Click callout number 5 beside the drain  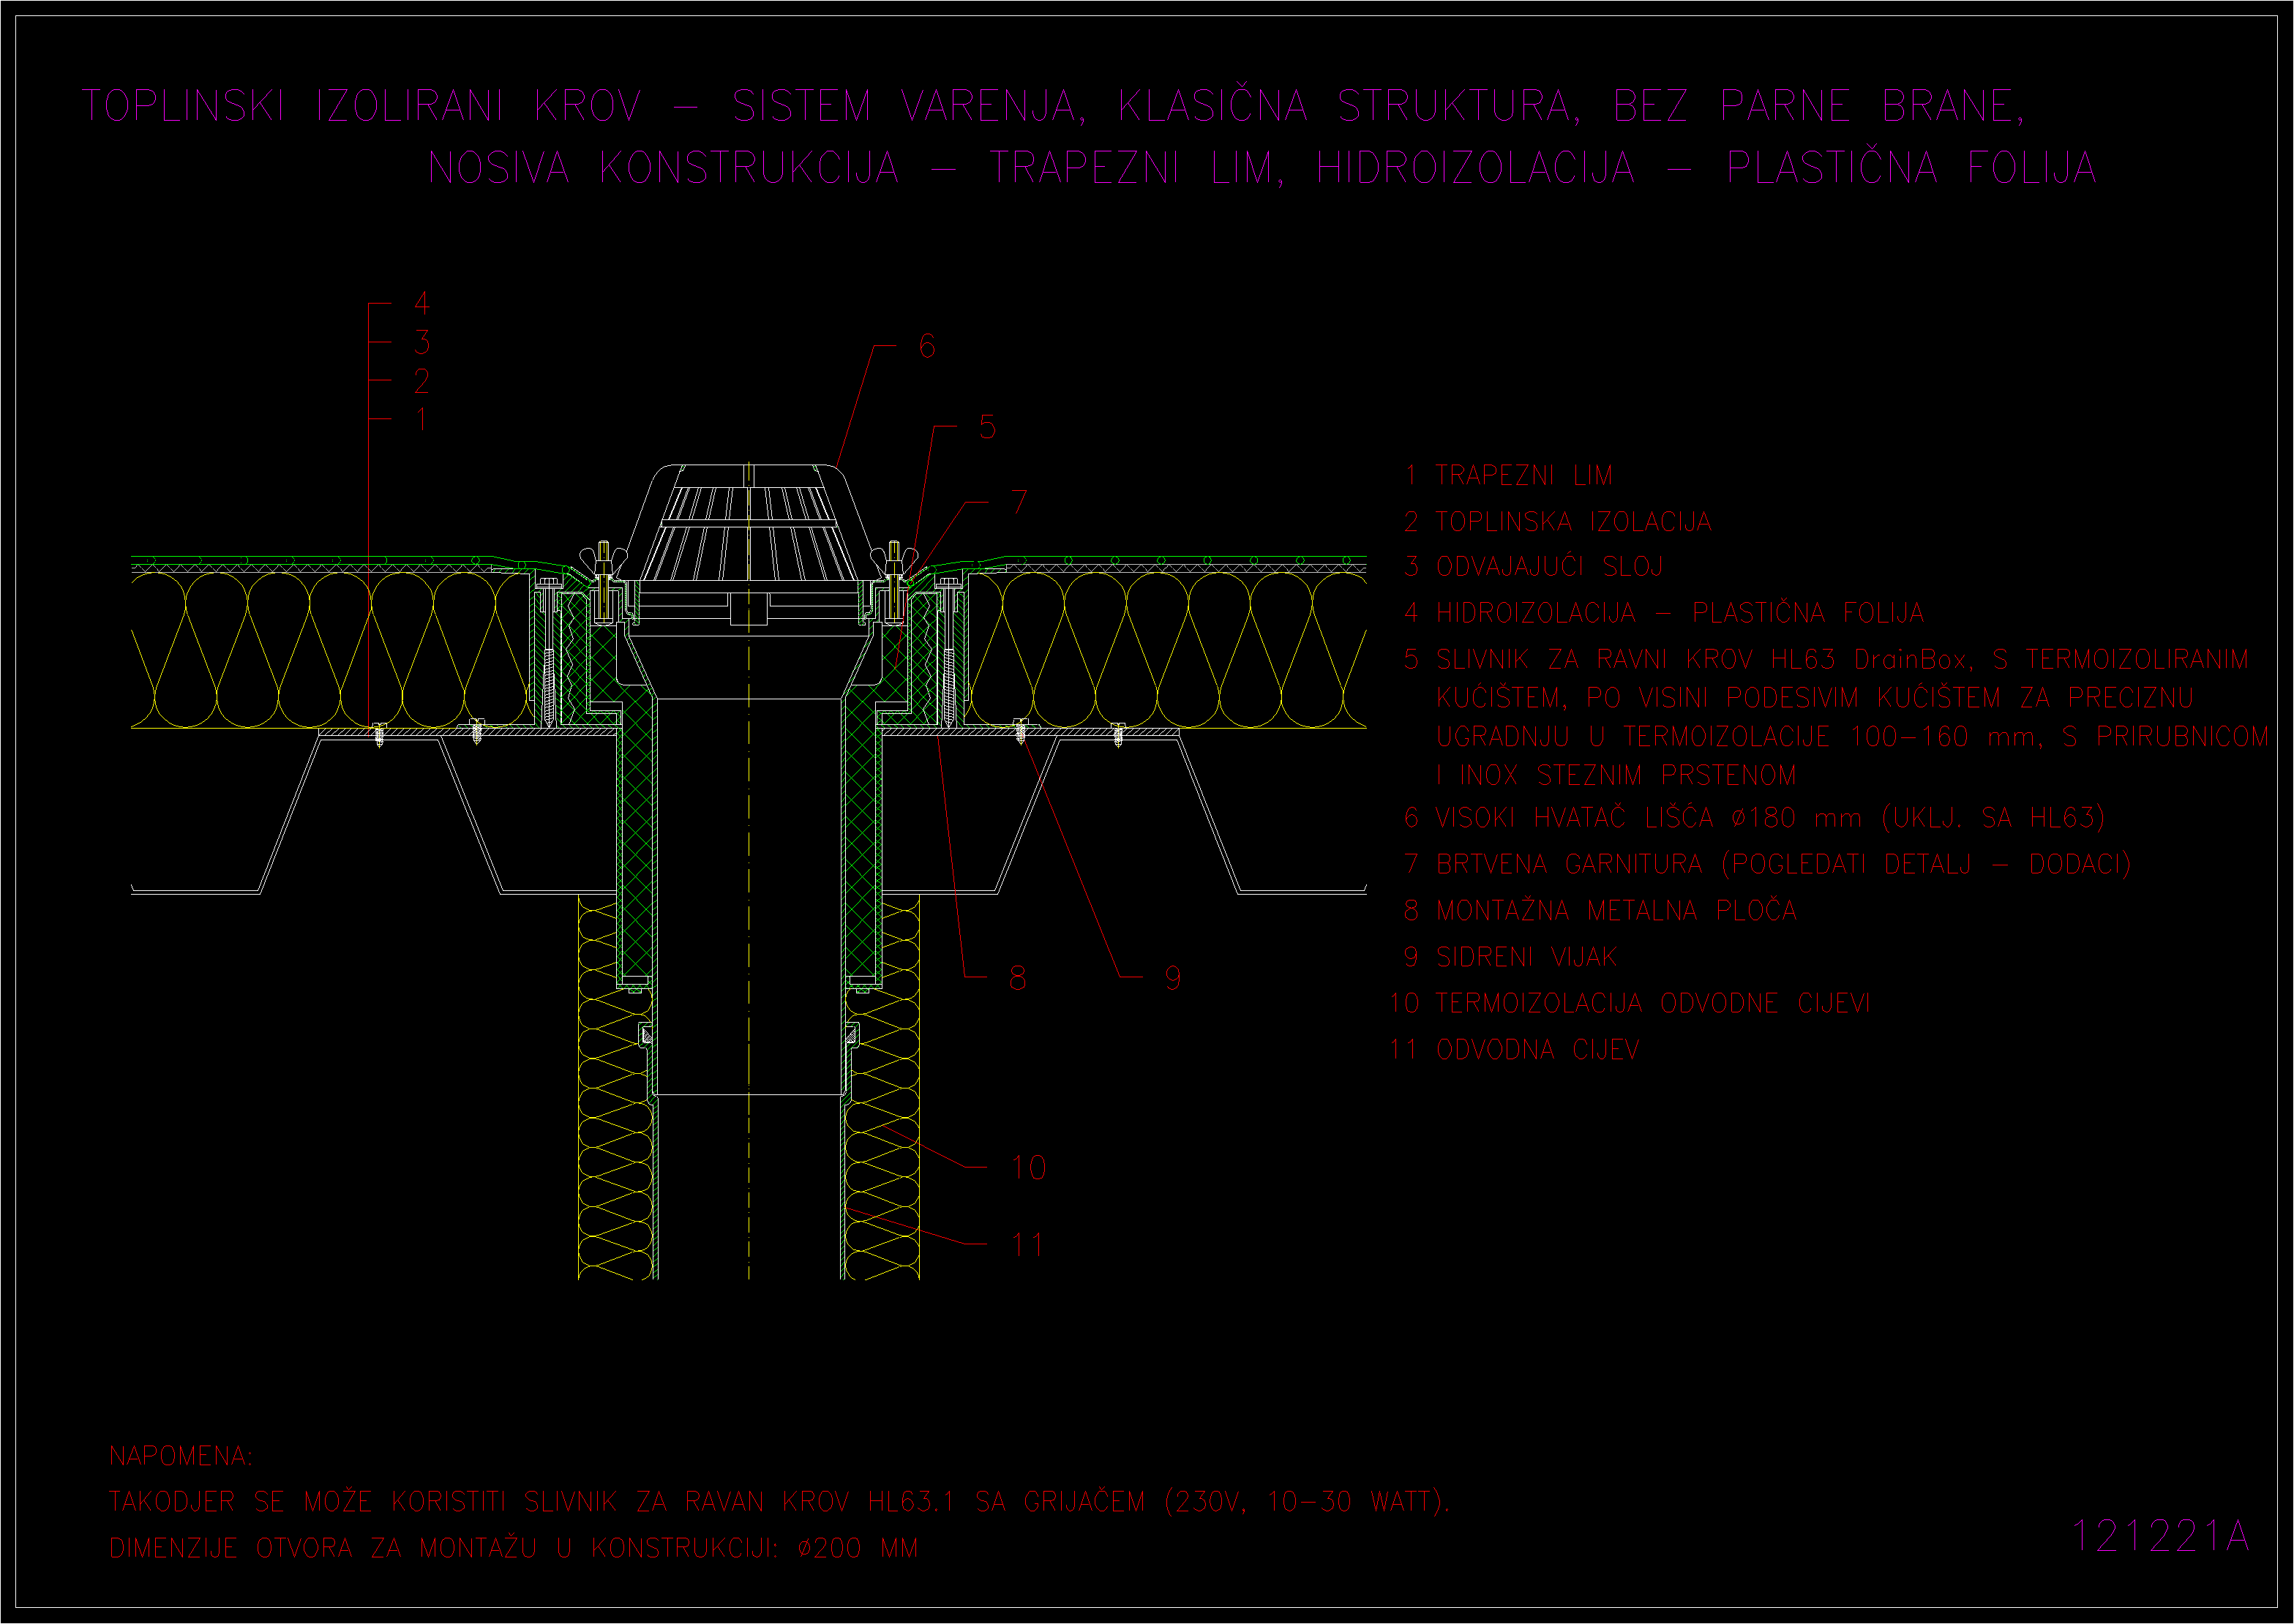(x=988, y=427)
